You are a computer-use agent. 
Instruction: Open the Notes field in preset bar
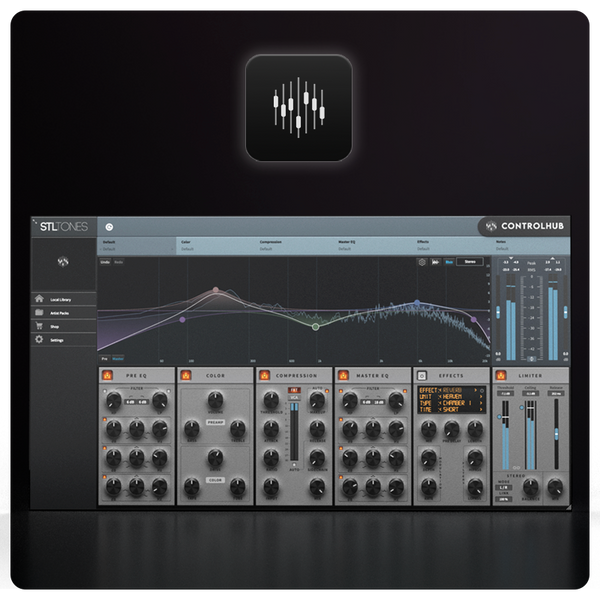point(531,246)
